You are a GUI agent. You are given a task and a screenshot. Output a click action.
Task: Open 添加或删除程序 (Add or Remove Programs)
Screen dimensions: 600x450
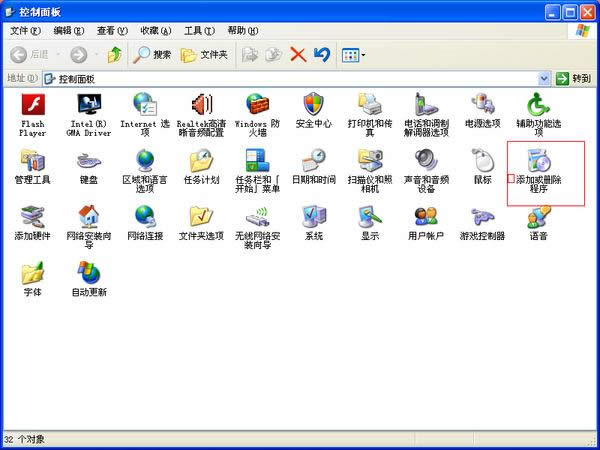[x=539, y=163]
